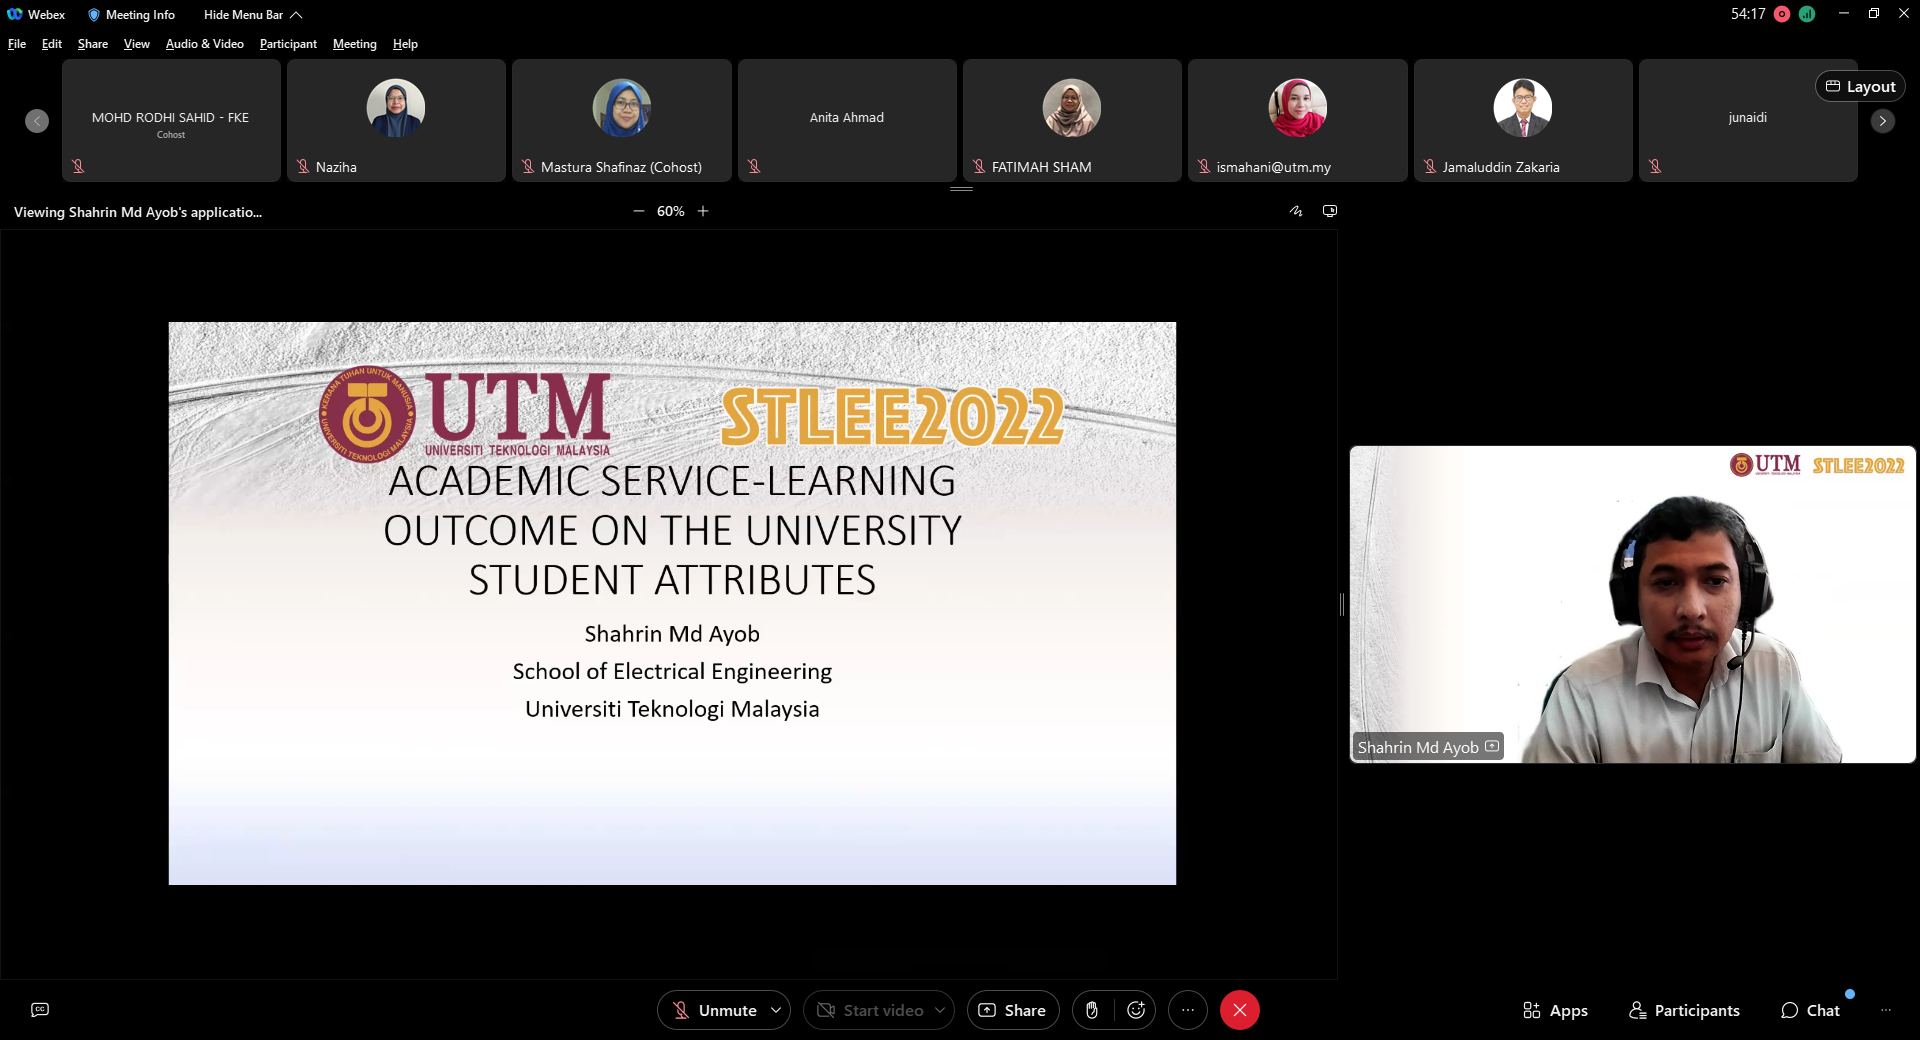1920x1040 pixels.
Task: Click the meeting timer 54:17
Action: [1748, 14]
